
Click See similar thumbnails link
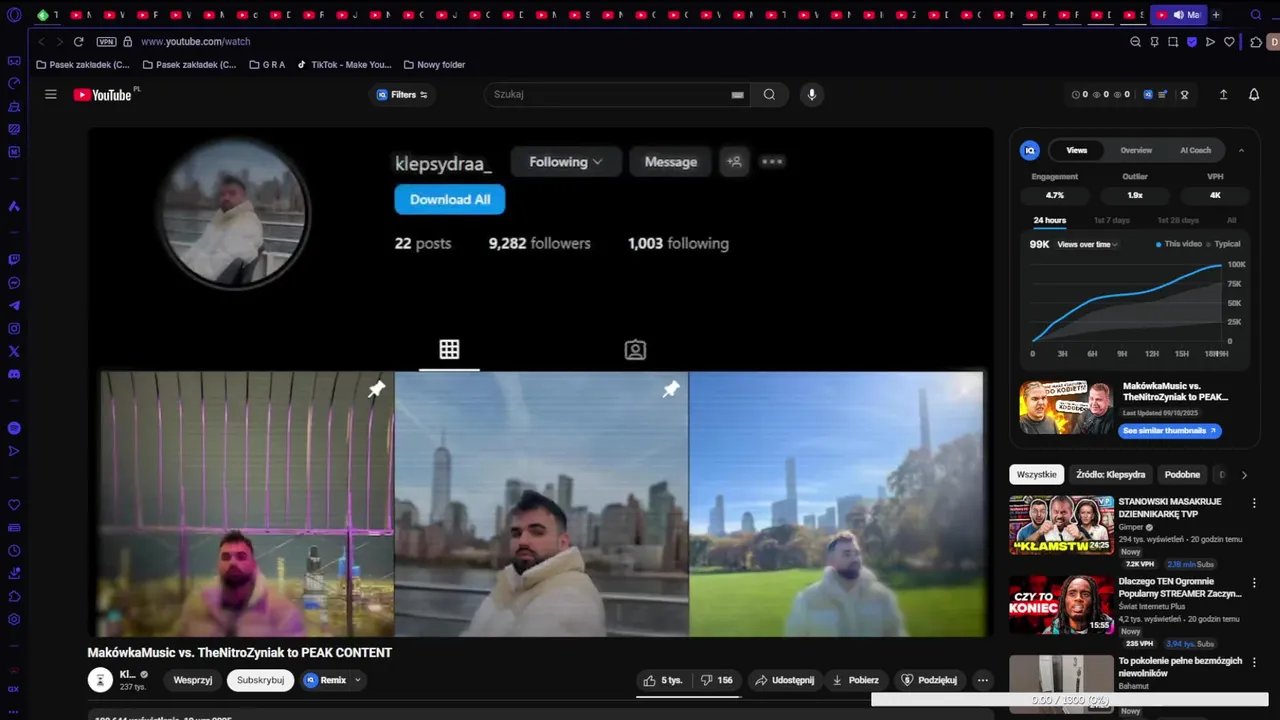pos(1169,431)
